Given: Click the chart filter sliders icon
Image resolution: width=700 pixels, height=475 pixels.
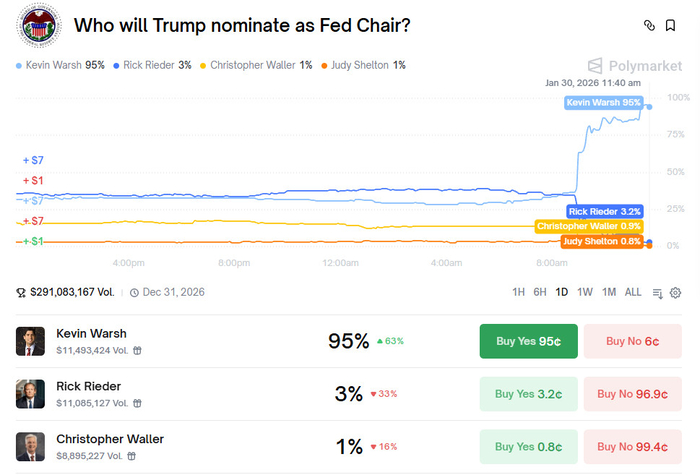Looking at the screenshot, I should click(657, 293).
